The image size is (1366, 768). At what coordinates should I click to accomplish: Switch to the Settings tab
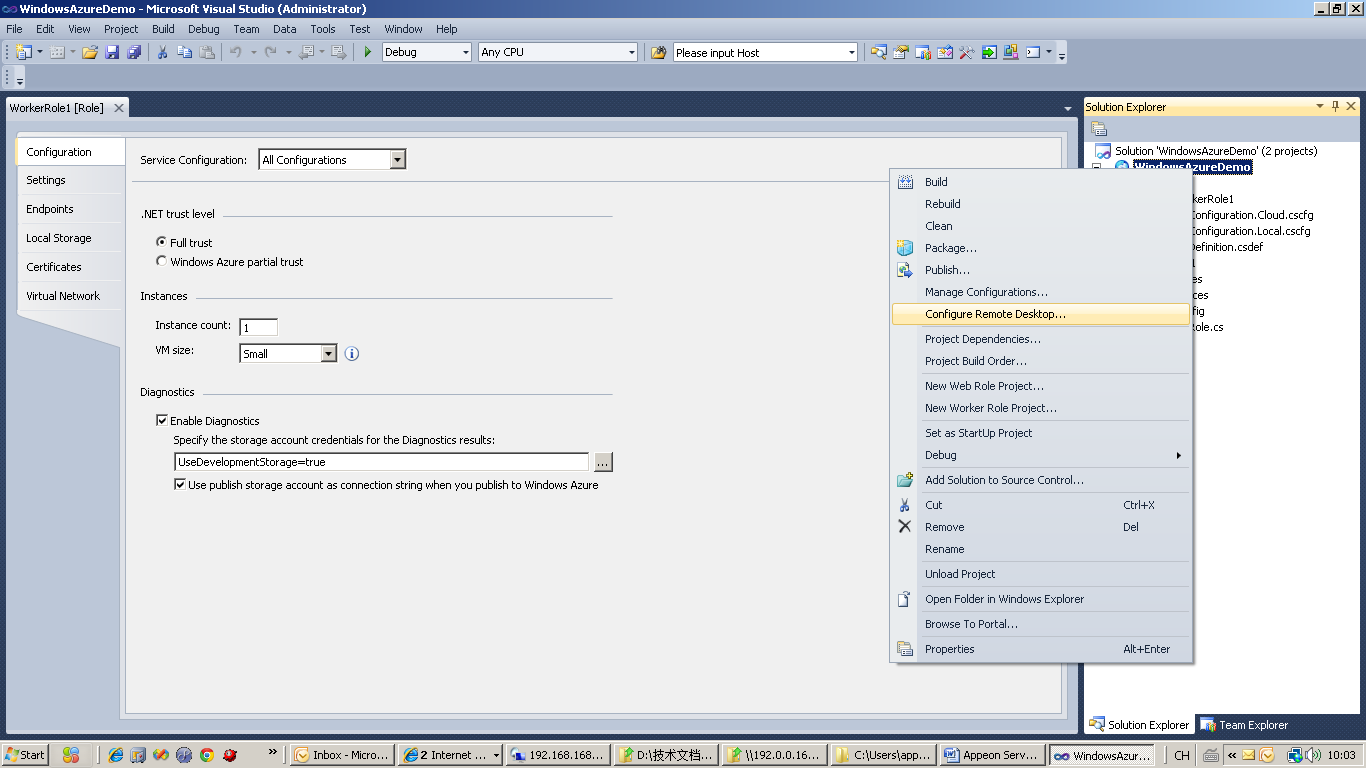coord(70,180)
